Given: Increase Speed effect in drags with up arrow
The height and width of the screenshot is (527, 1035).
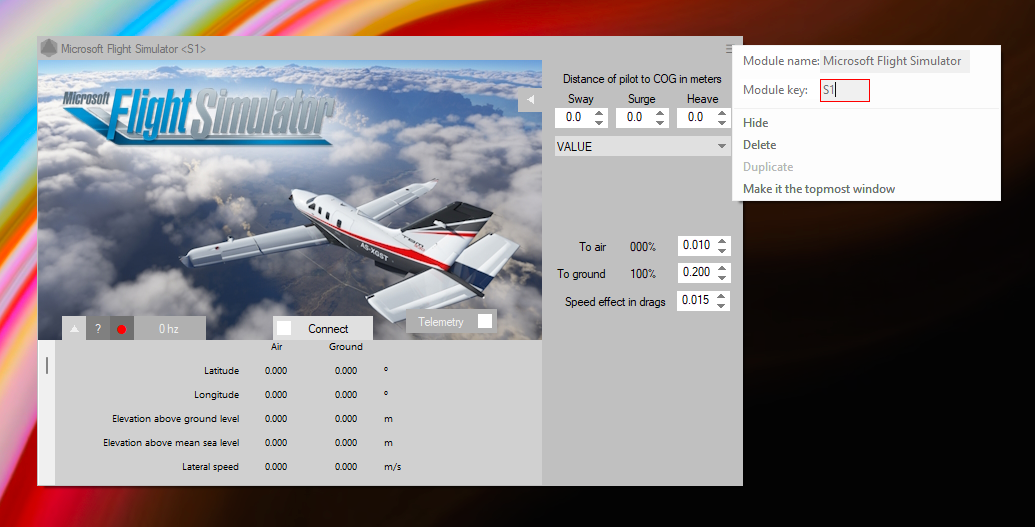Looking at the screenshot, I should tap(721, 297).
